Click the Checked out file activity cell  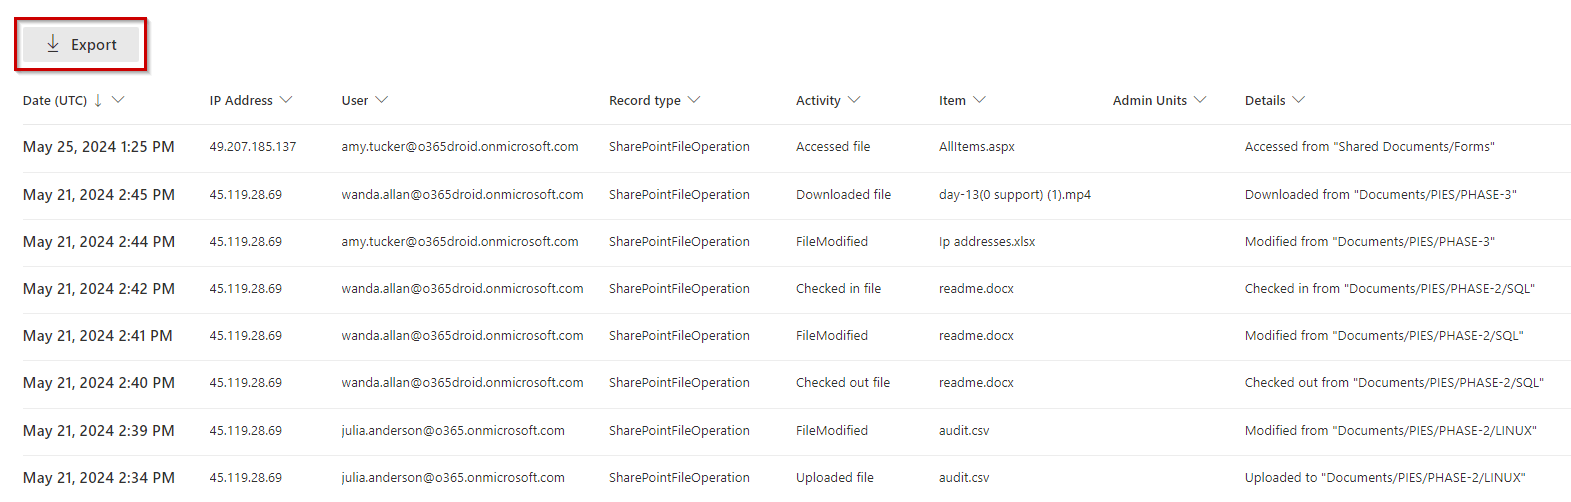(843, 383)
